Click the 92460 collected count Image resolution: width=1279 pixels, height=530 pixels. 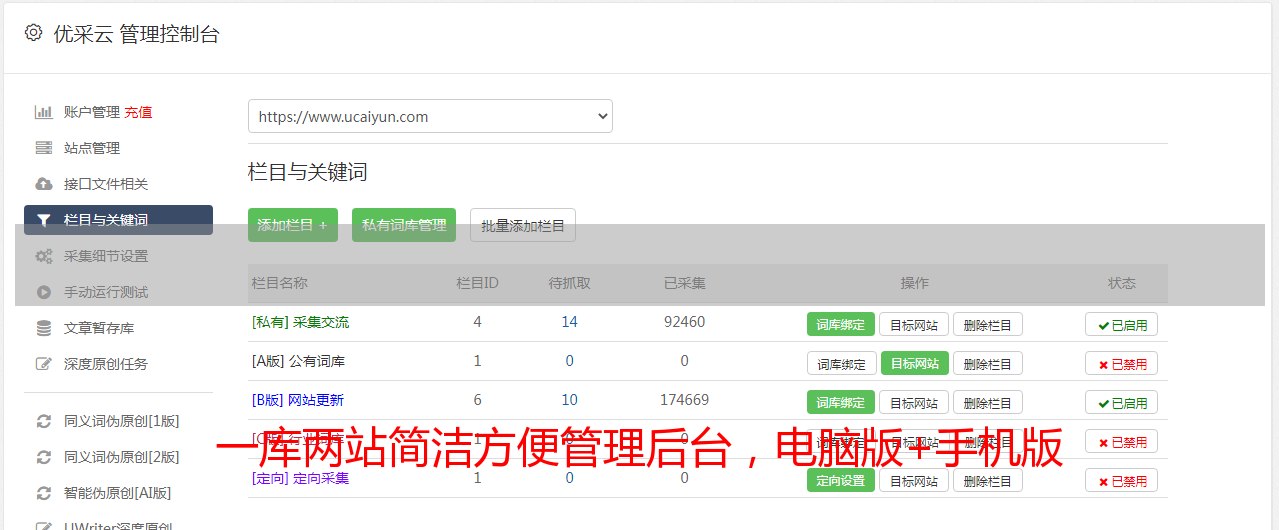pos(684,322)
